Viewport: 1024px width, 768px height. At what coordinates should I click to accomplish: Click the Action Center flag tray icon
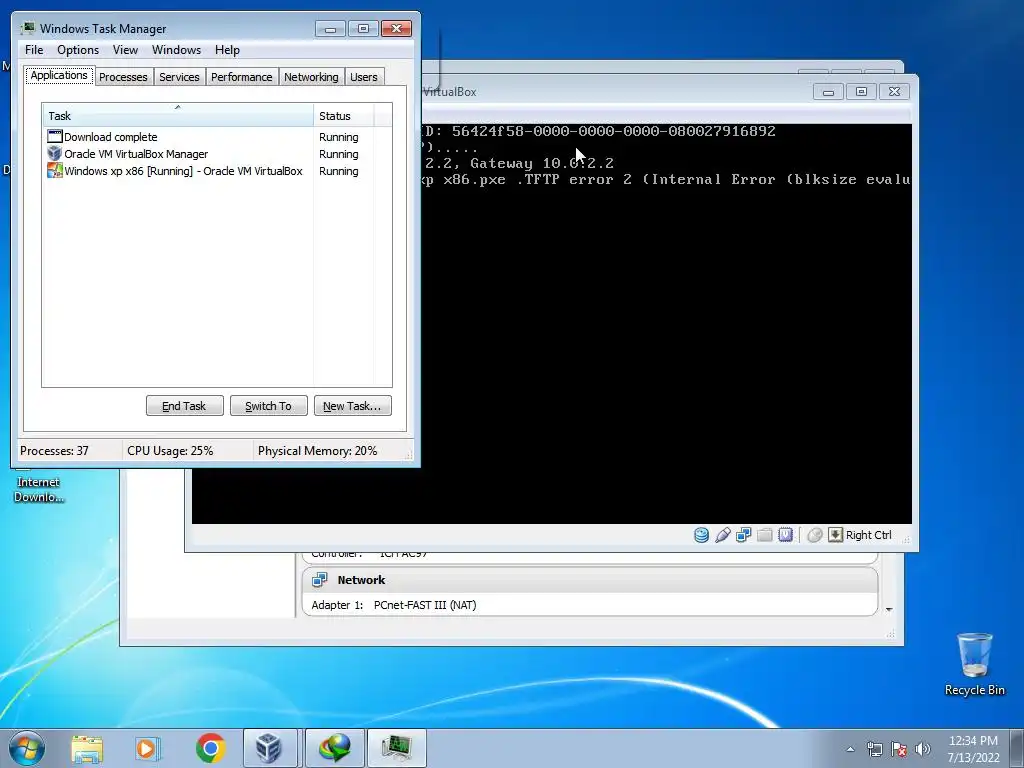pos(899,749)
